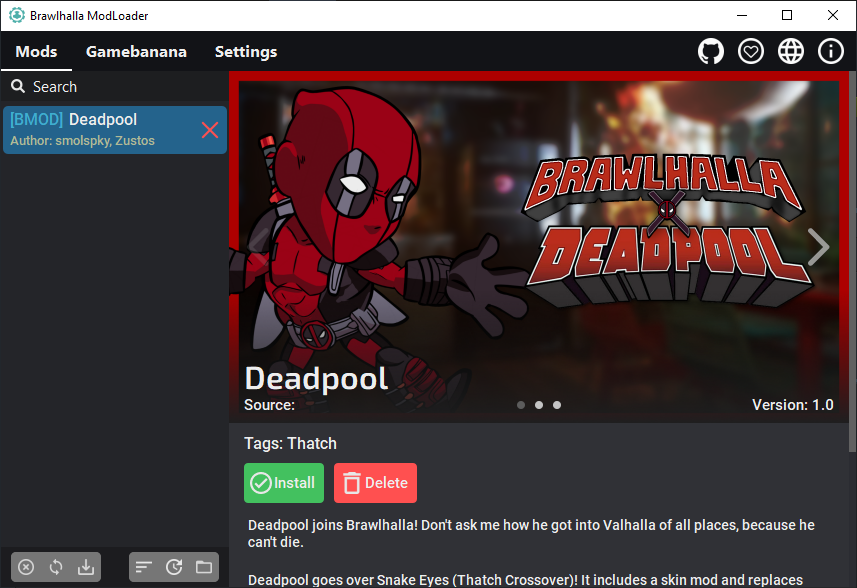Viewport: 857px width, 588px height.
Task: Minimize the ModLoader window
Action: pos(742,15)
